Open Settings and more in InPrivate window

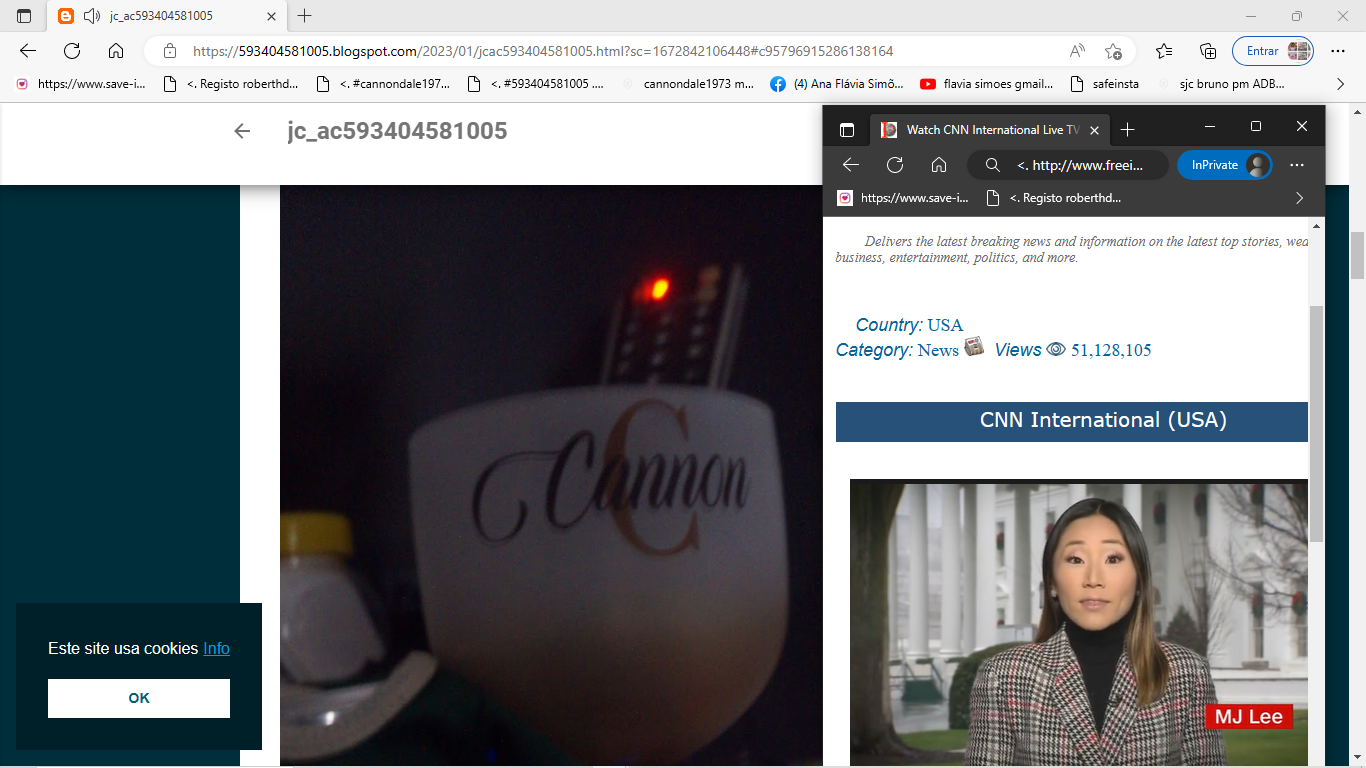click(x=1297, y=165)
